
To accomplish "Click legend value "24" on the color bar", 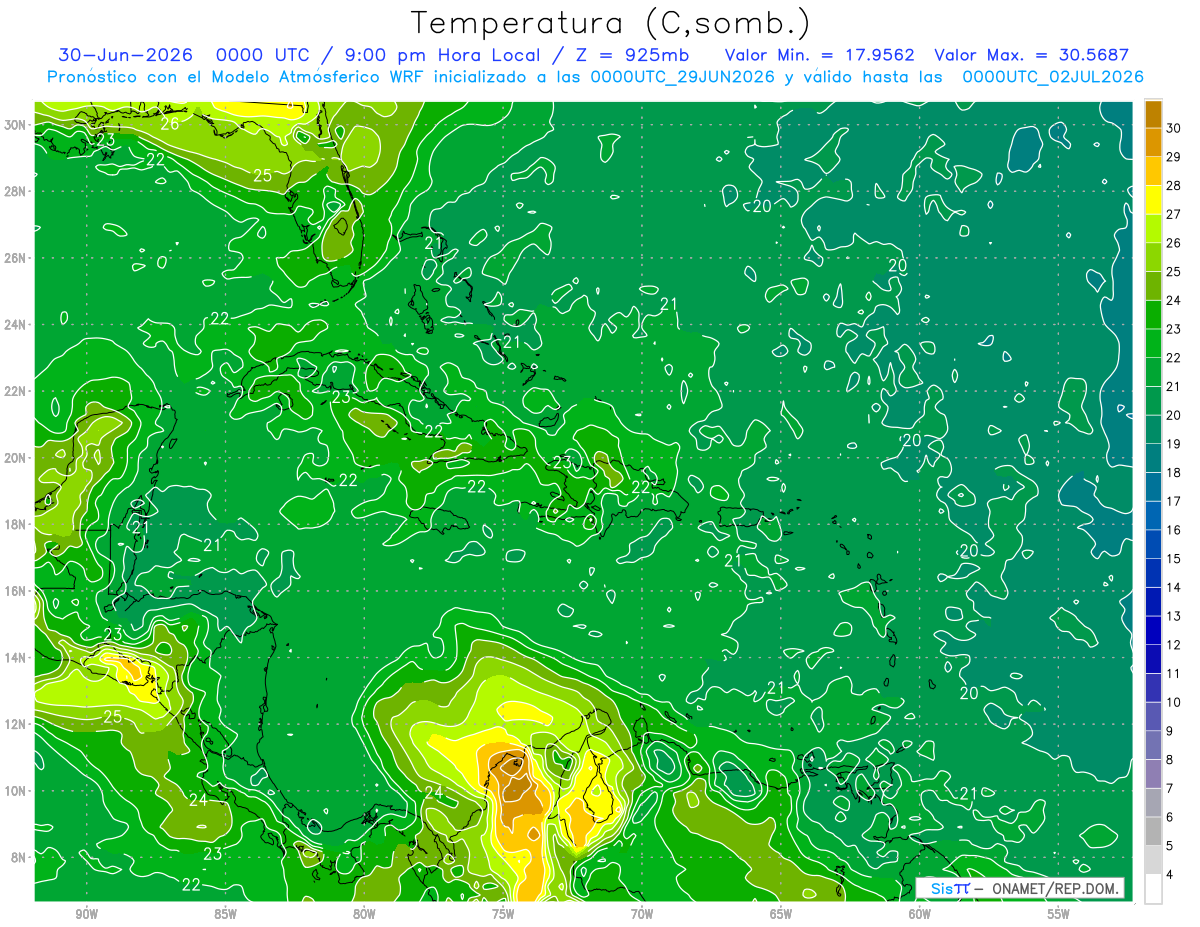I will [x=1174, y=300].
